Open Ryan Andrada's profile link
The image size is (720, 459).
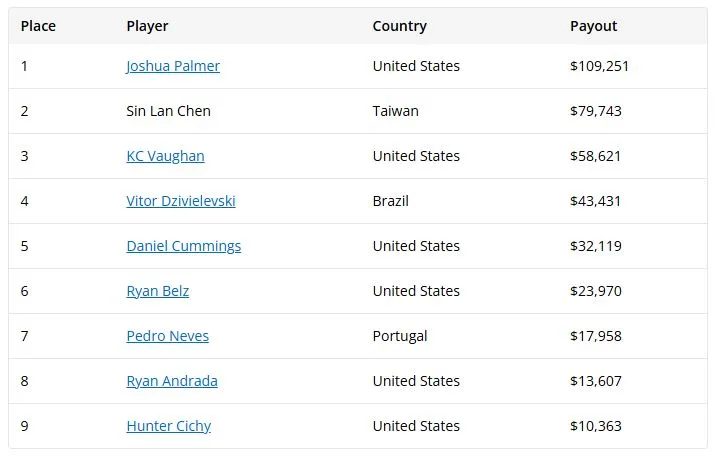click(x=172, y=381)
